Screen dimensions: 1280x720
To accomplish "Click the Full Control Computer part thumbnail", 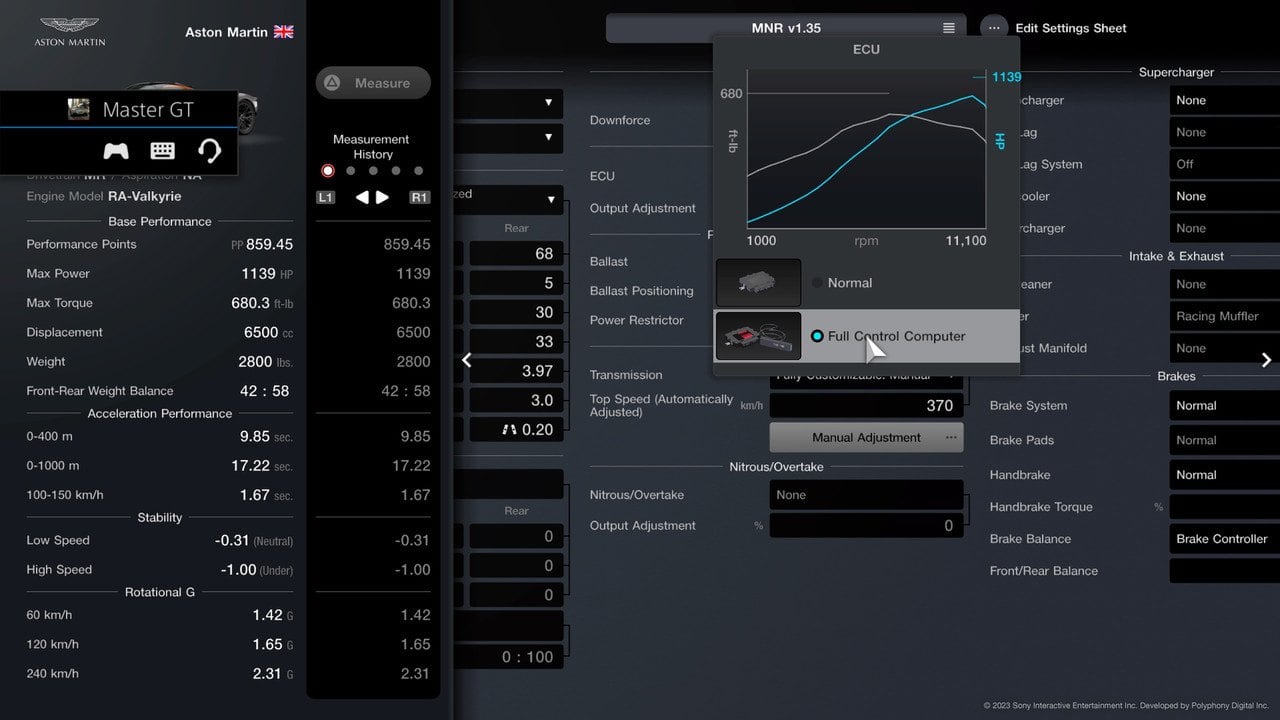I will coord(758,336).
